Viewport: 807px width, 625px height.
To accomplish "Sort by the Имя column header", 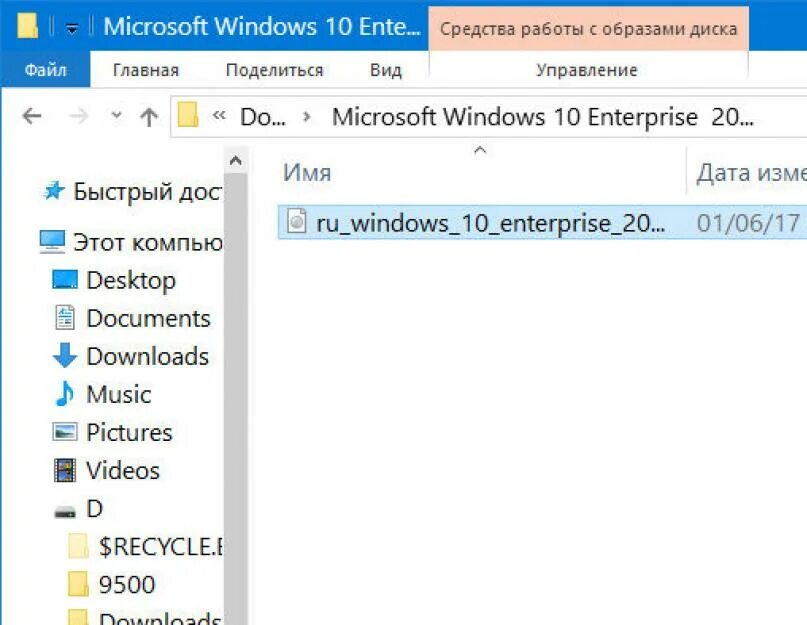I will (x=307, y=173).
